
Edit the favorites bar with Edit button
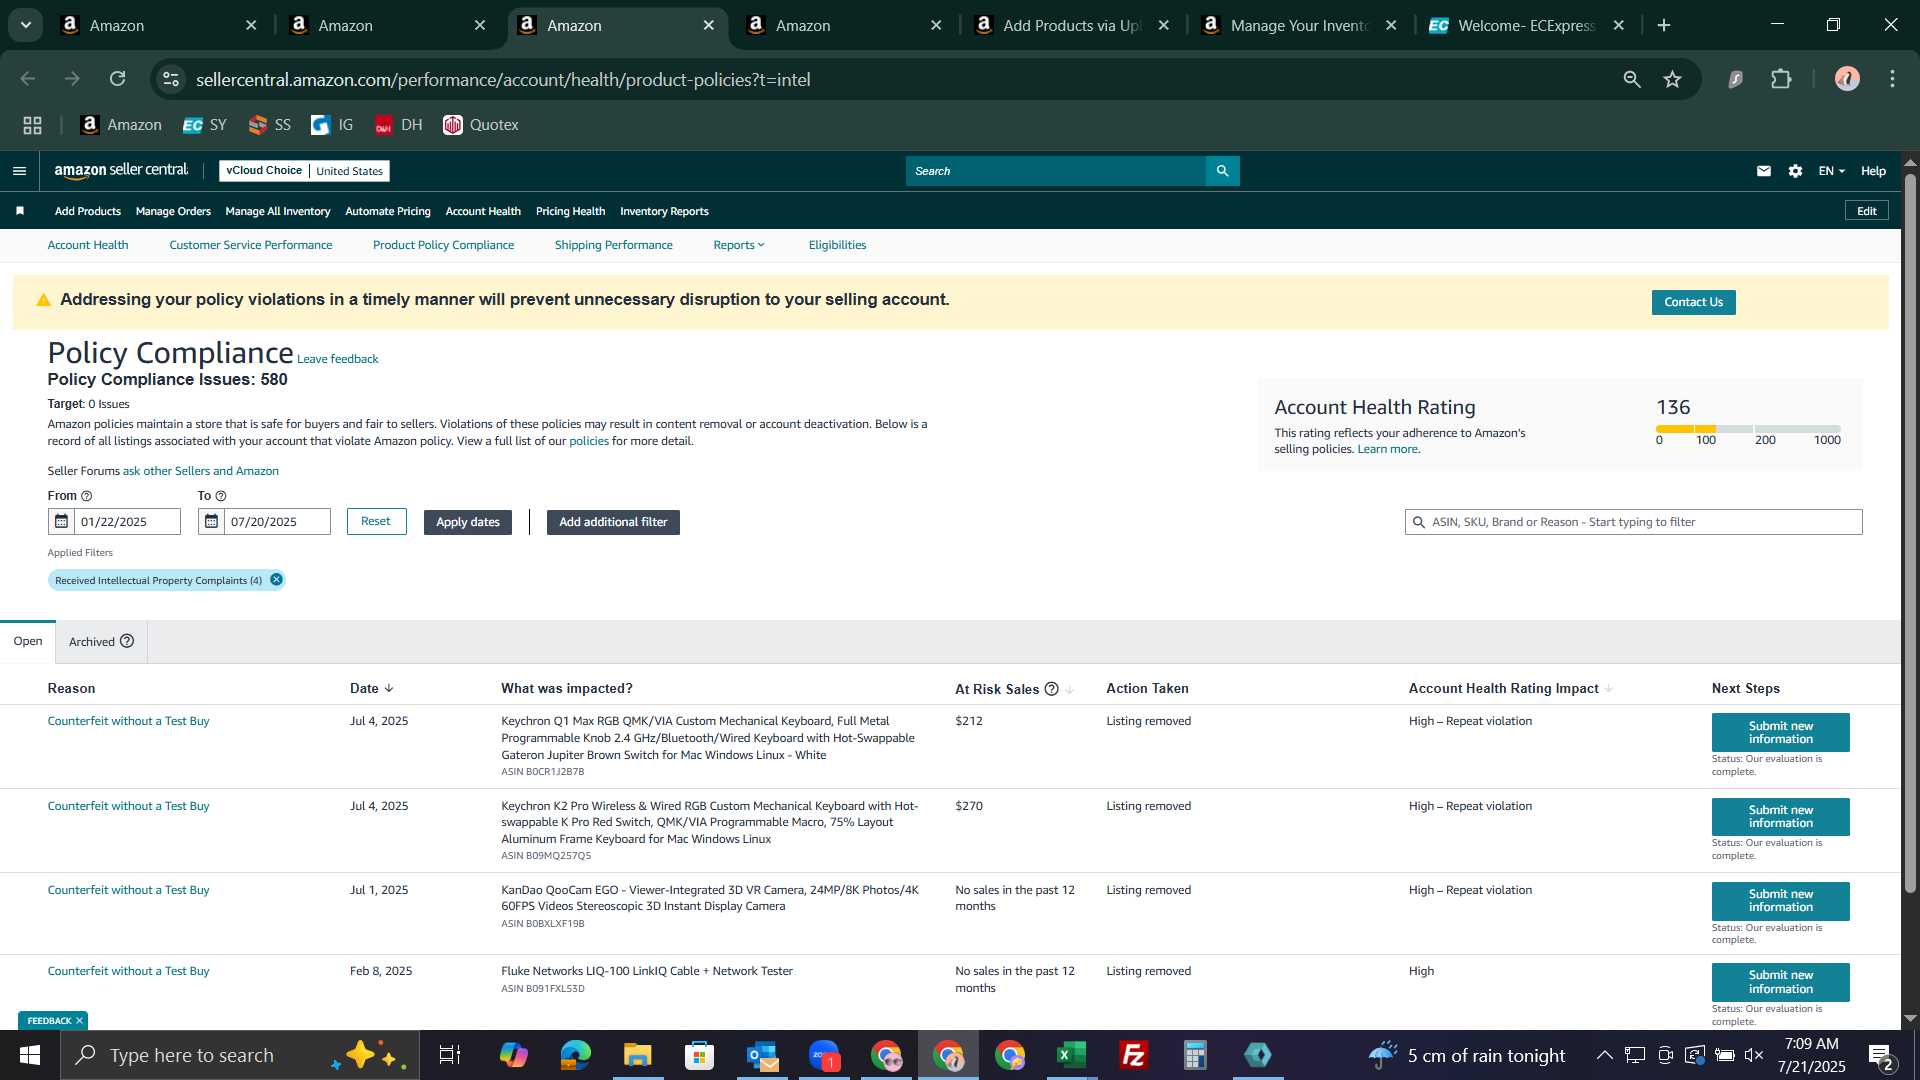click(x=1866, y=211)
